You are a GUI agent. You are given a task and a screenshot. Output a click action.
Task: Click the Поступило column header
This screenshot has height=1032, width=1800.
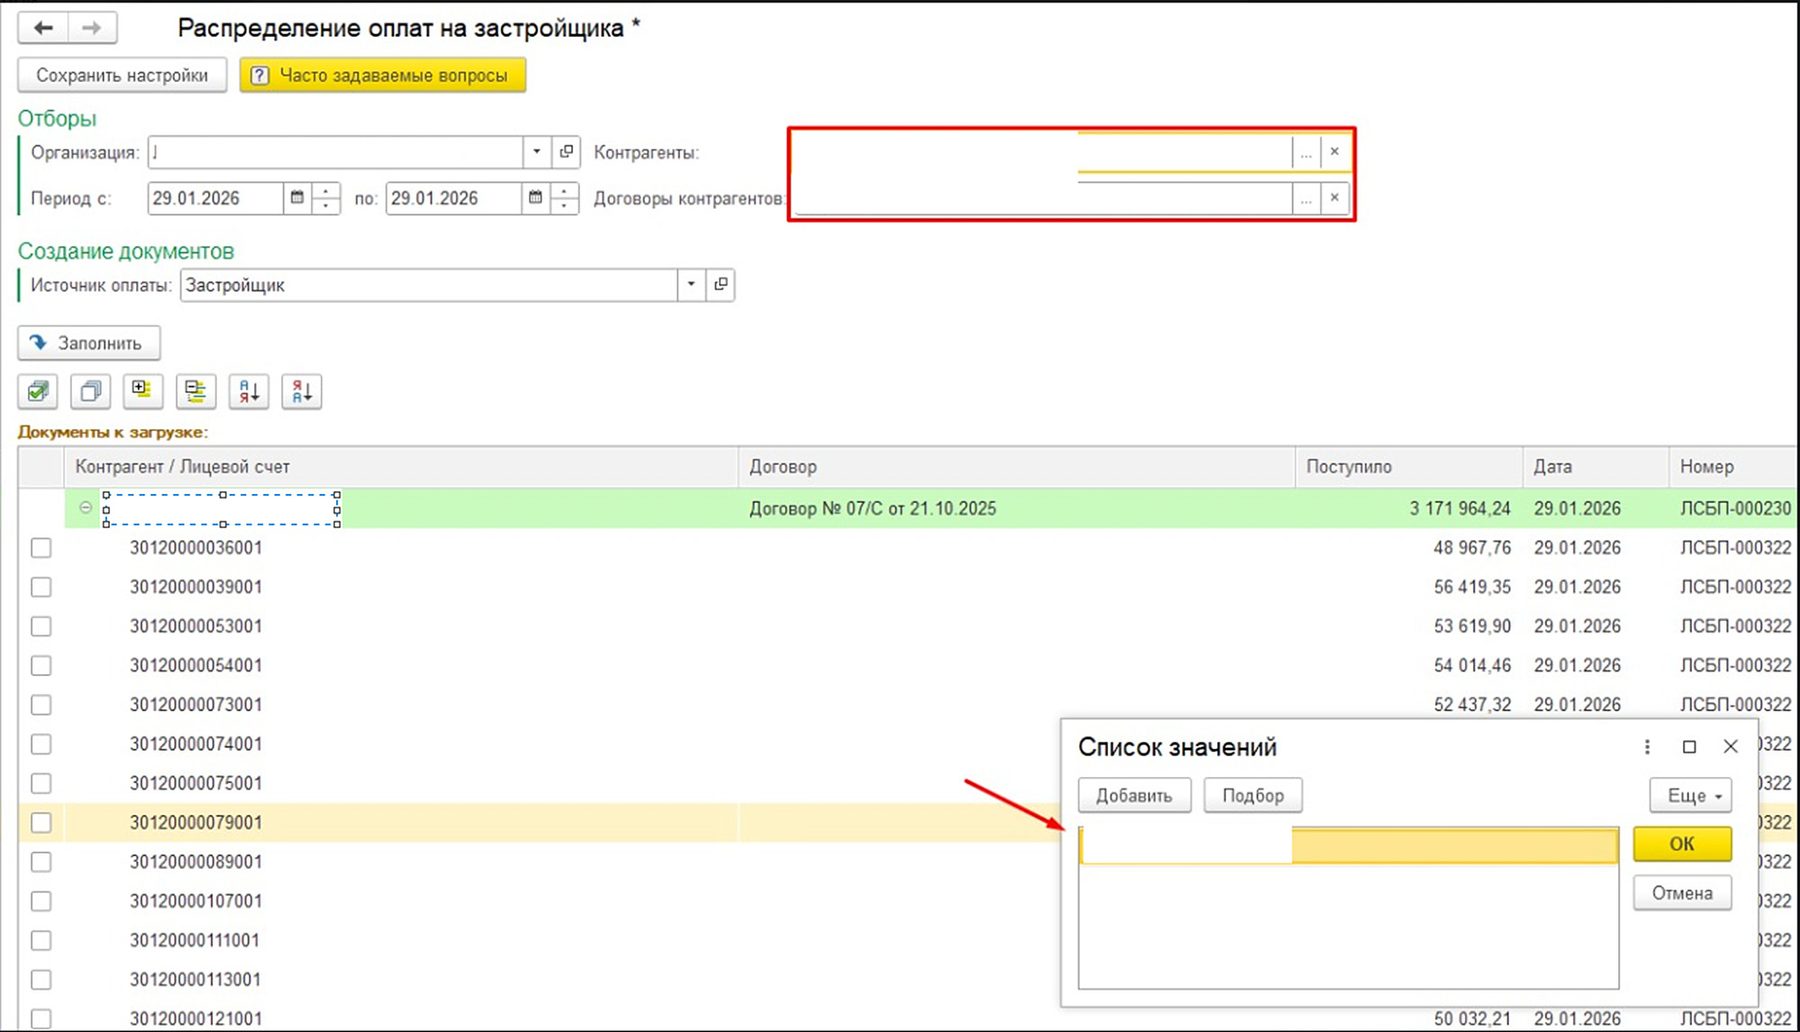coord(1409,467)
